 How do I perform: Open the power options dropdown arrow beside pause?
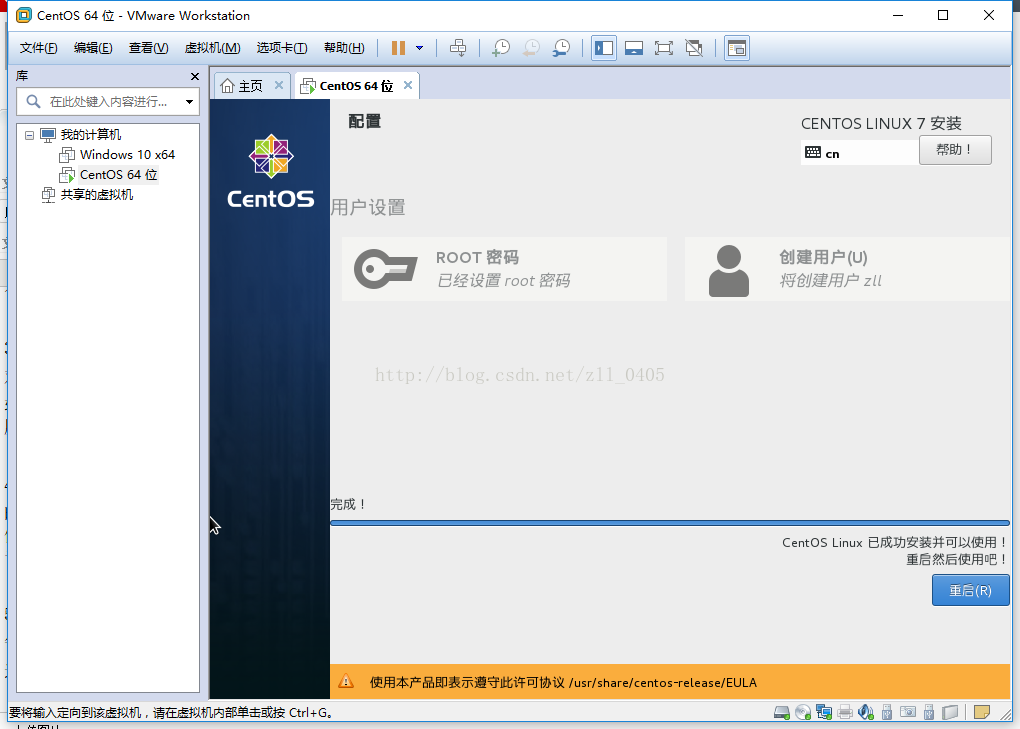pyautogui.click(x=420, y=47)
